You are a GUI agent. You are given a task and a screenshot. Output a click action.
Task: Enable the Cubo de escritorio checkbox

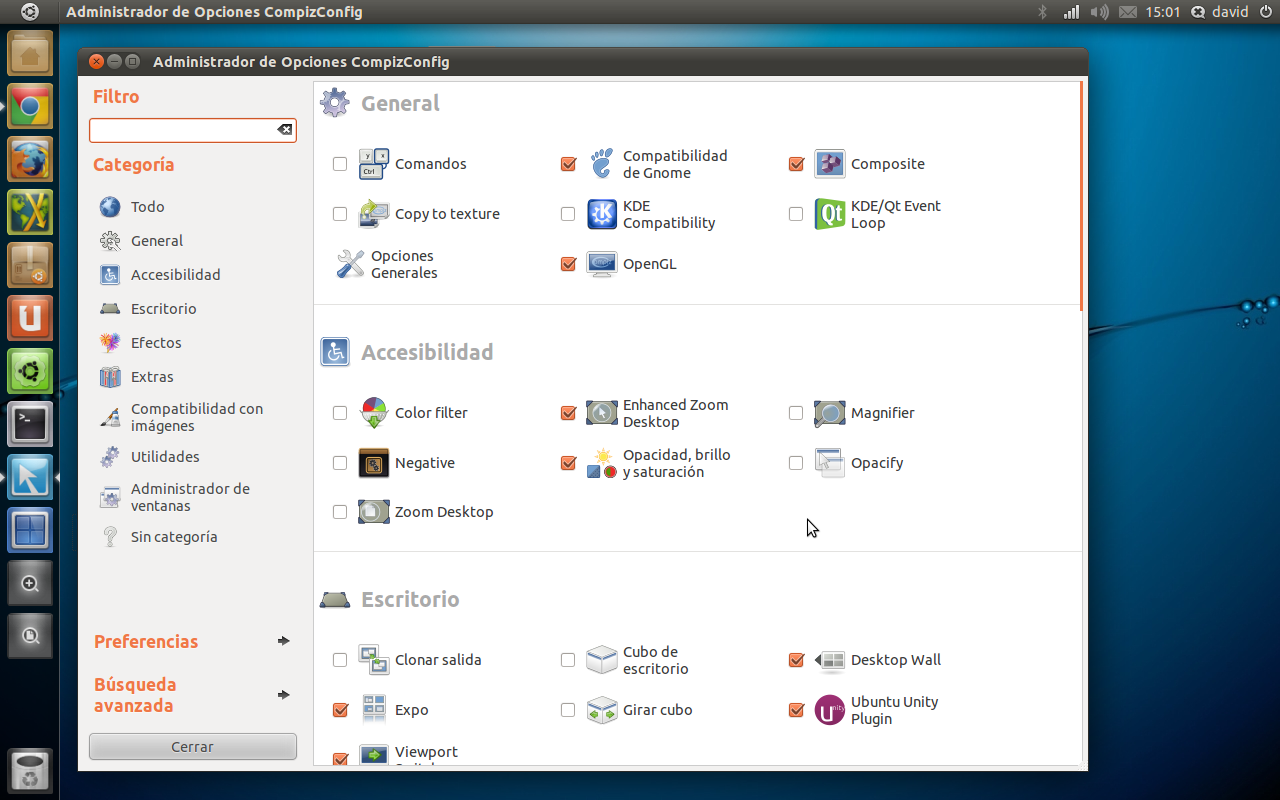568,659
